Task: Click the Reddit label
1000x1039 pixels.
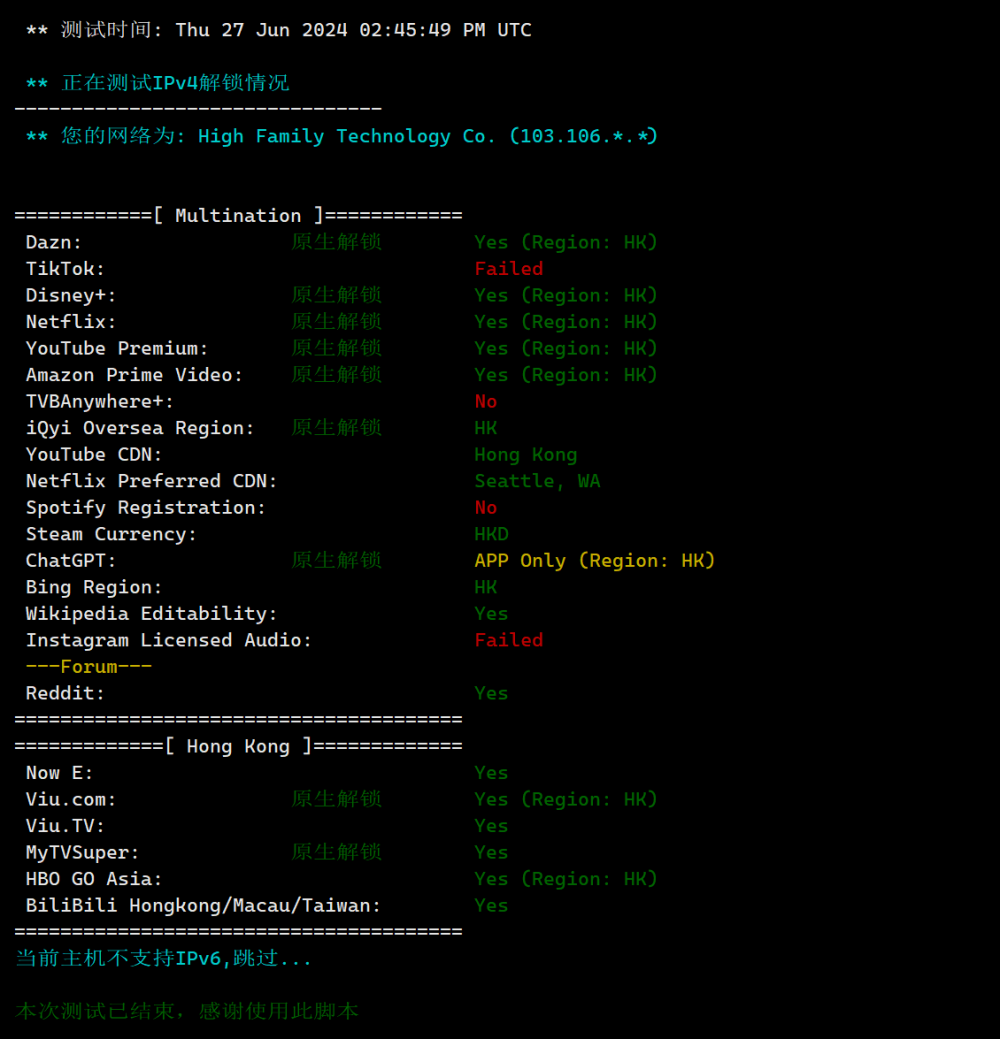Action: 65,693
